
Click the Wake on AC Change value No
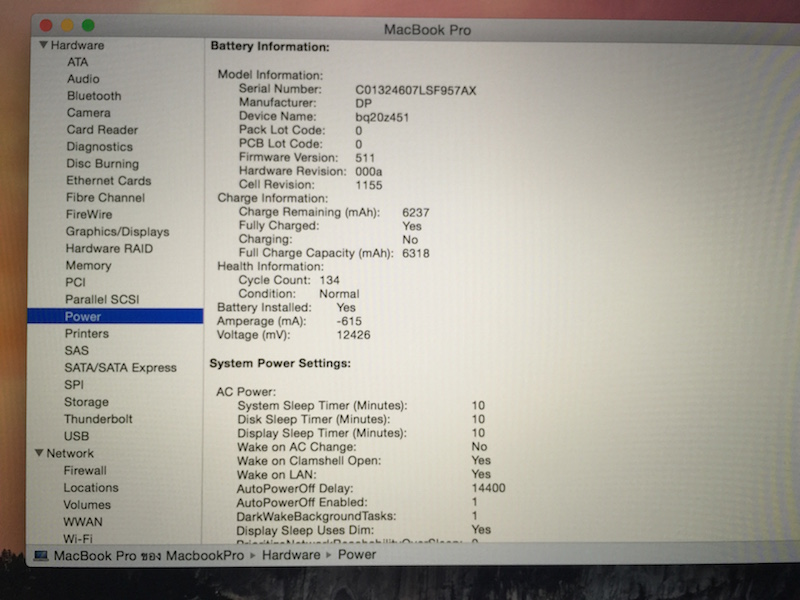coord(480,447)
